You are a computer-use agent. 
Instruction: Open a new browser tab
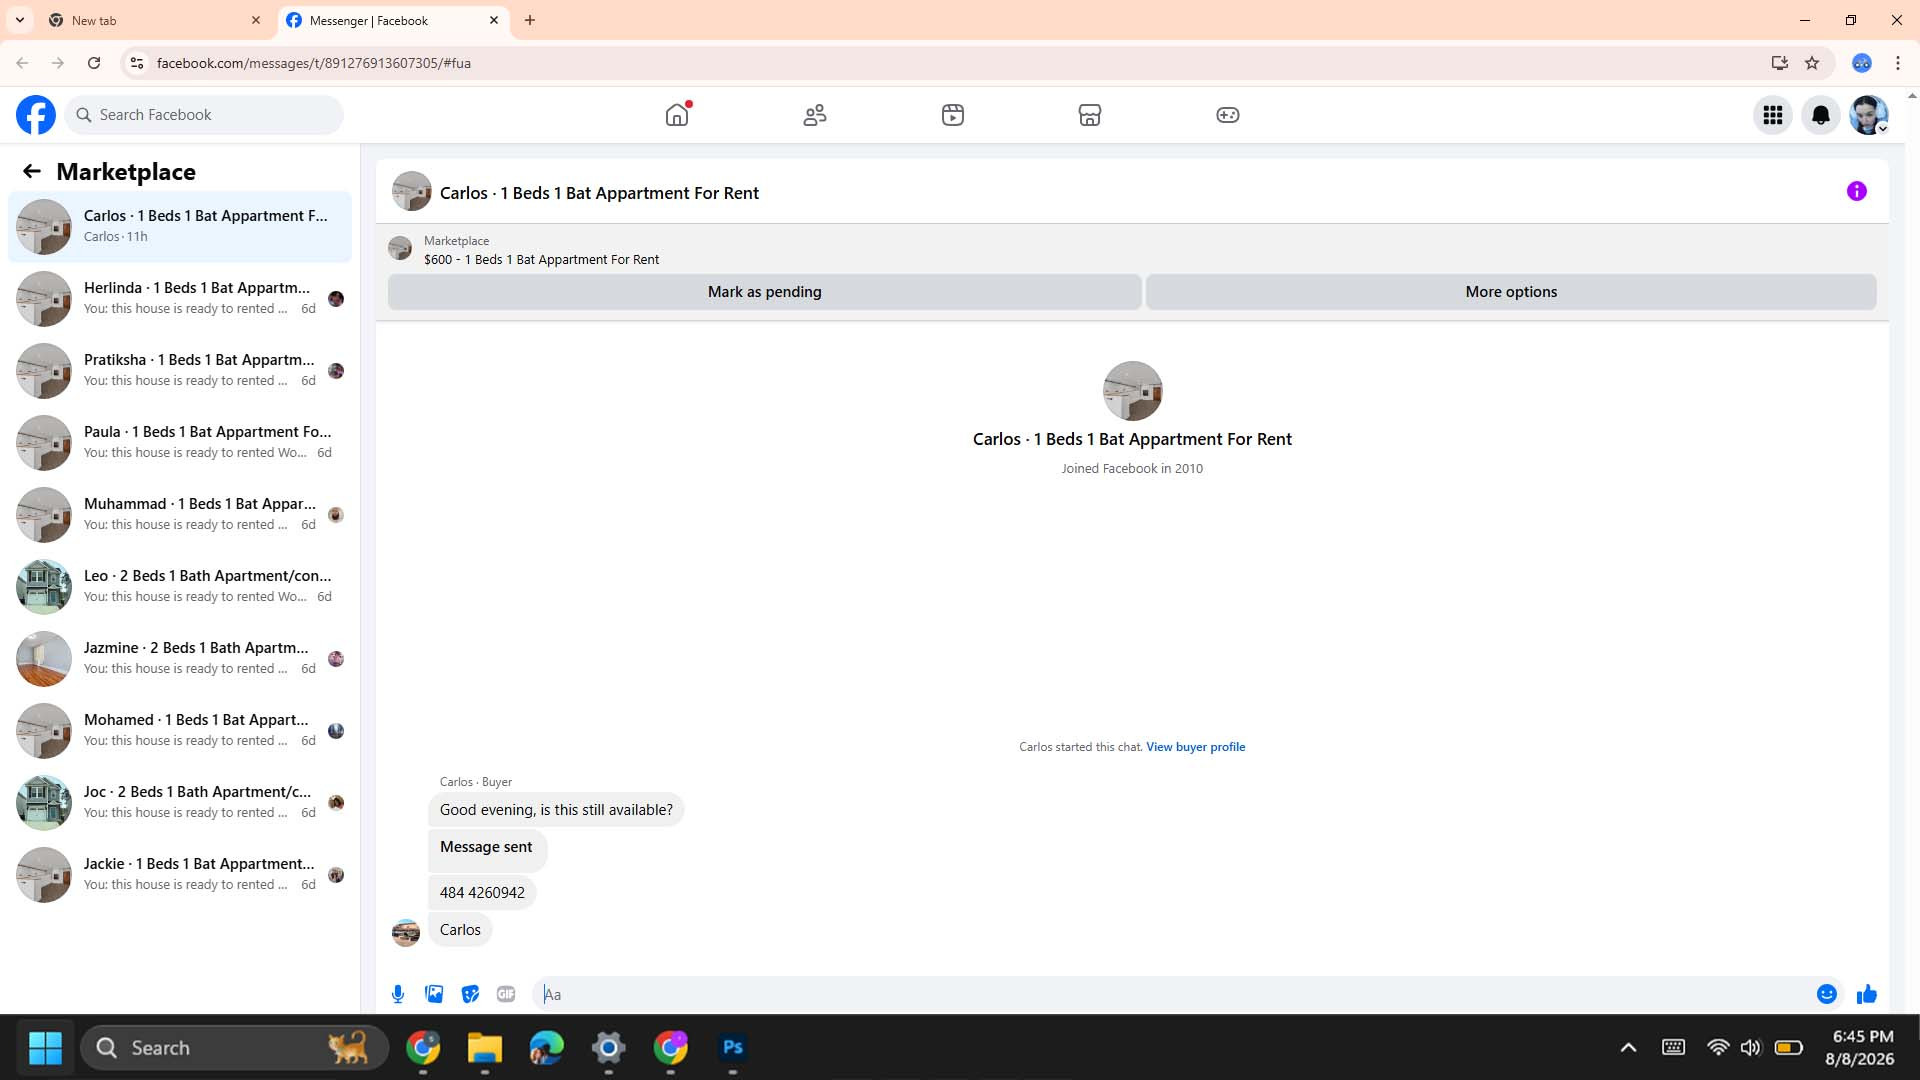(x=530, y=20)
